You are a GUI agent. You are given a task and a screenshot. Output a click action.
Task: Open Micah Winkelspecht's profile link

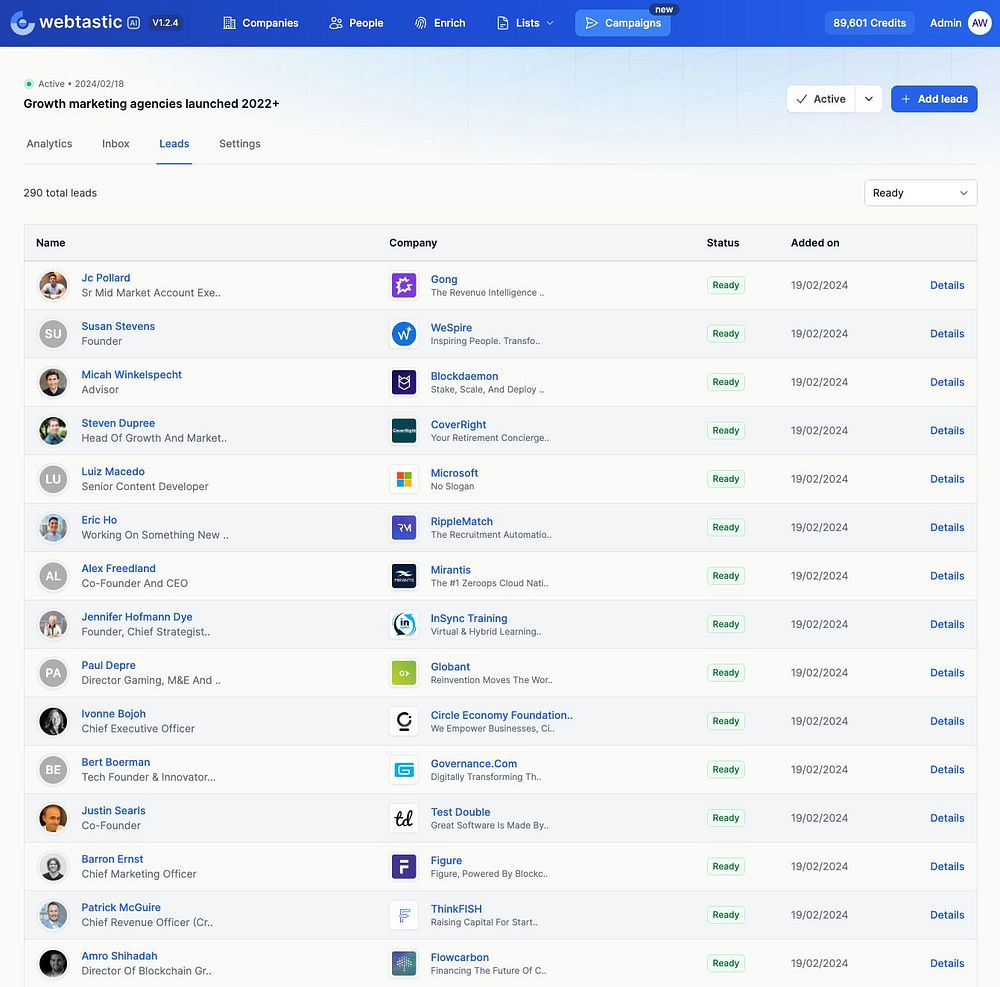[131, 375]
